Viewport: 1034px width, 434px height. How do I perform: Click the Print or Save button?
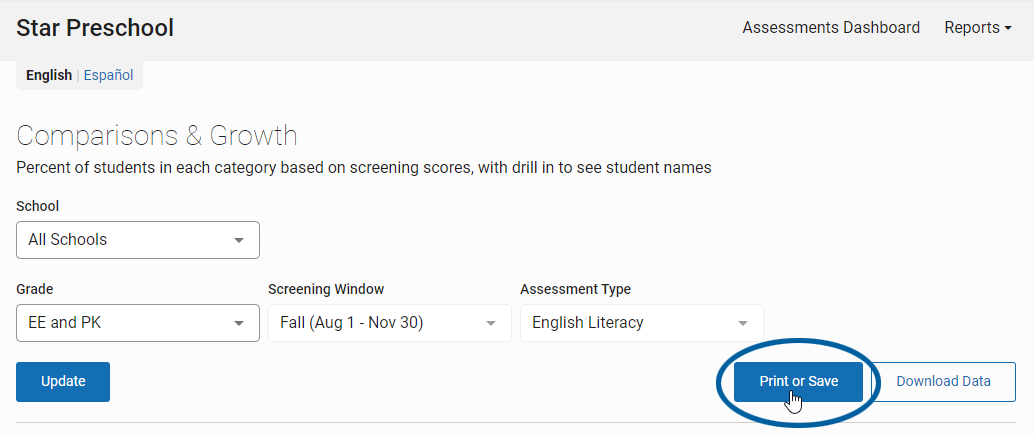pyautogui.click(x=798, y=381)
